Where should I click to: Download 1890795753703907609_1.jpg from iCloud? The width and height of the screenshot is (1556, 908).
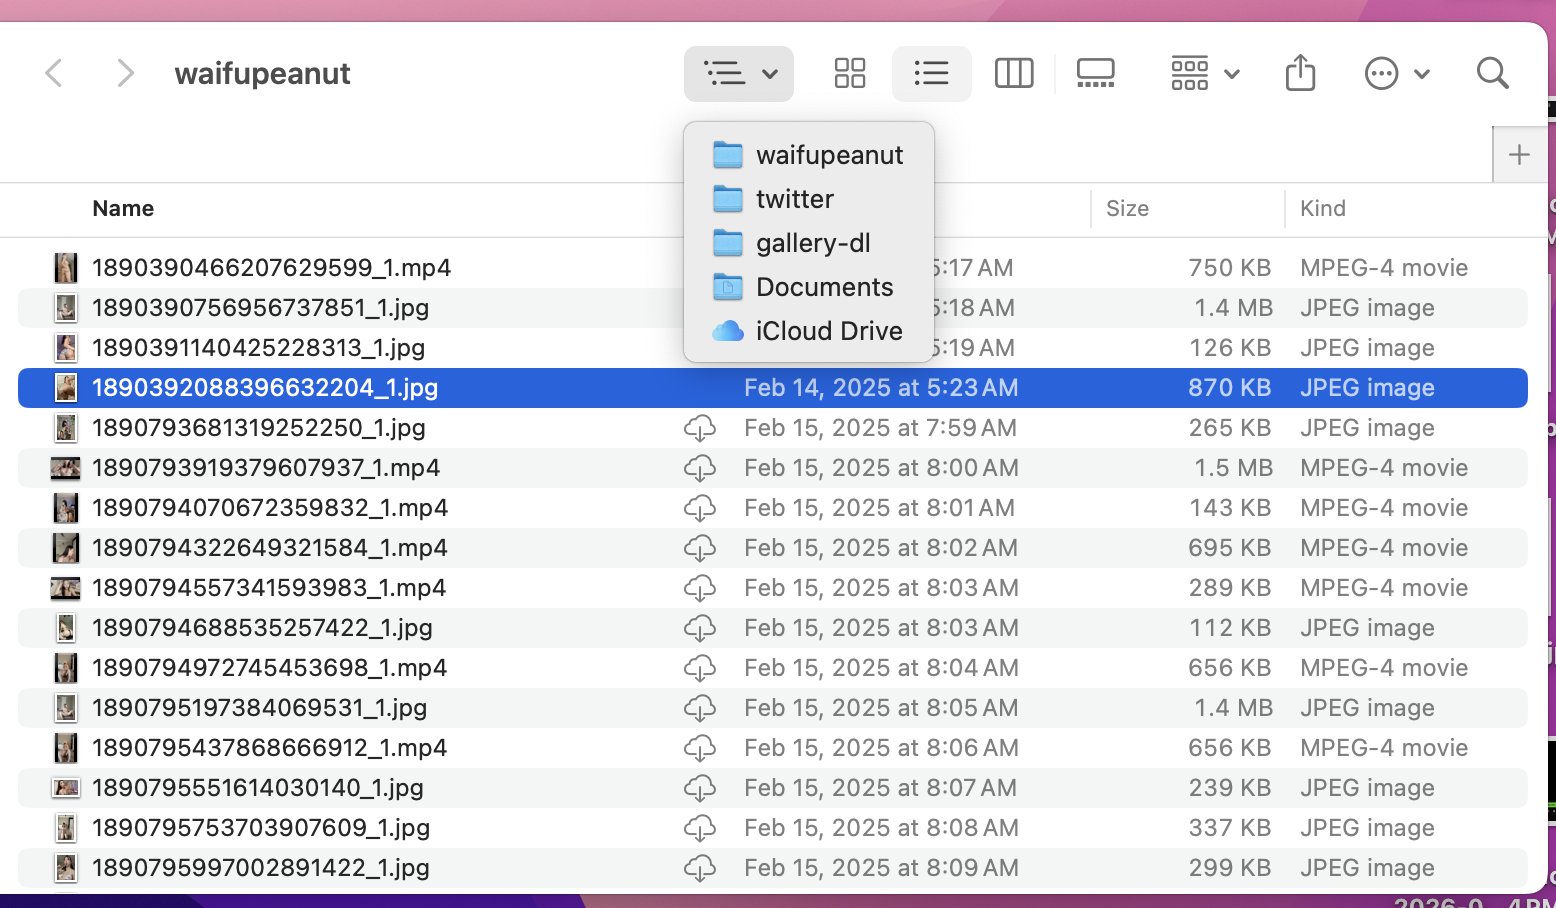coord(700,828)
